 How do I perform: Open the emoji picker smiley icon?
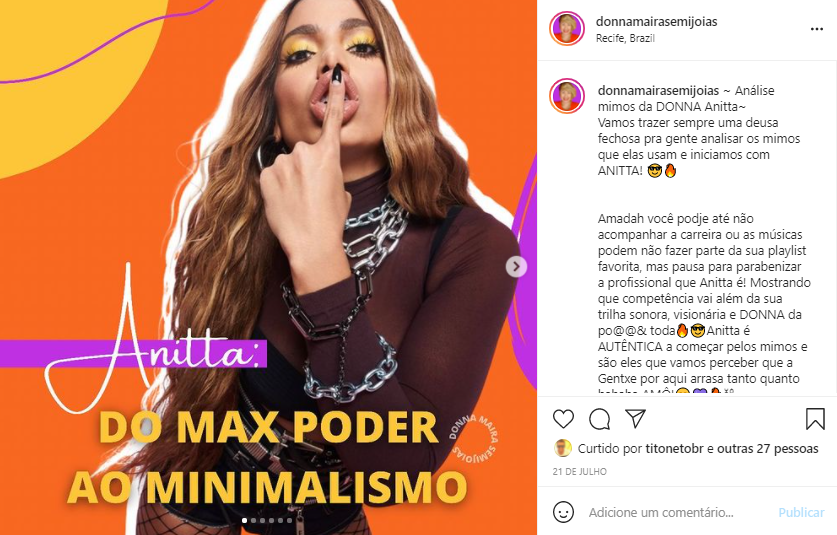point(563,512)
